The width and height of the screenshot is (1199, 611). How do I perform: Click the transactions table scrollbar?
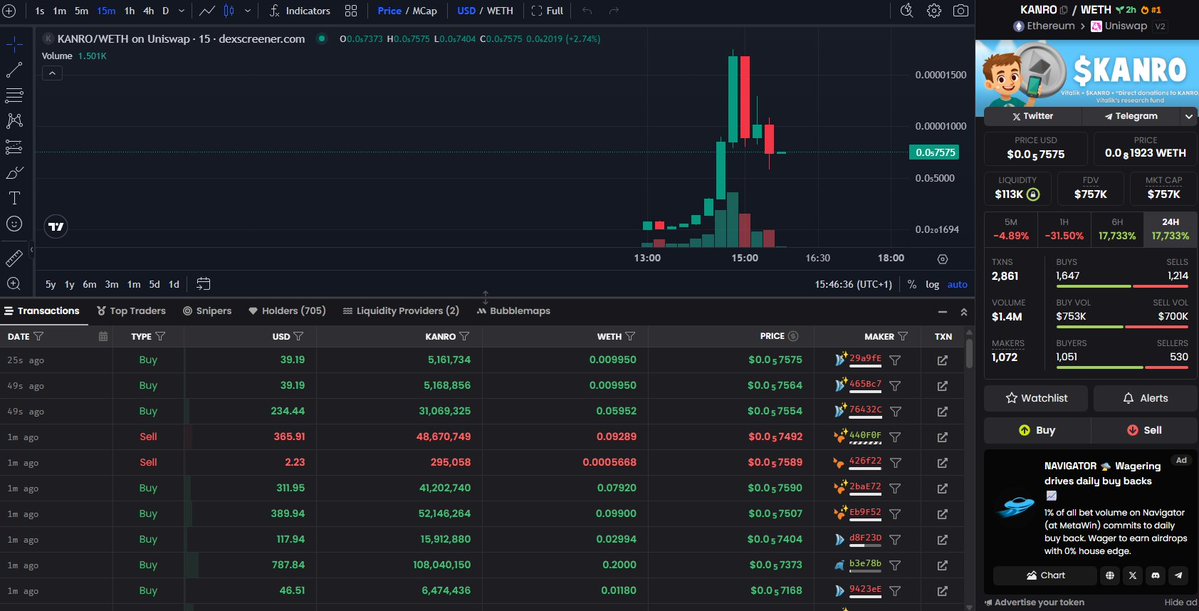tap(969, 354)
